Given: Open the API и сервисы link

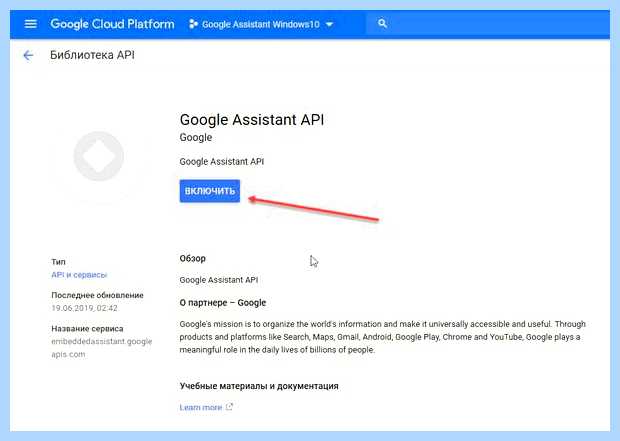Looking at the screenshot, I should [x=79, y=274].
